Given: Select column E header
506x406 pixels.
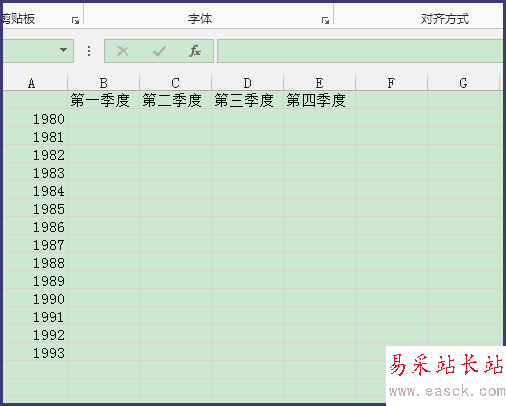Looking at the screenshot, I should point(319,82).
